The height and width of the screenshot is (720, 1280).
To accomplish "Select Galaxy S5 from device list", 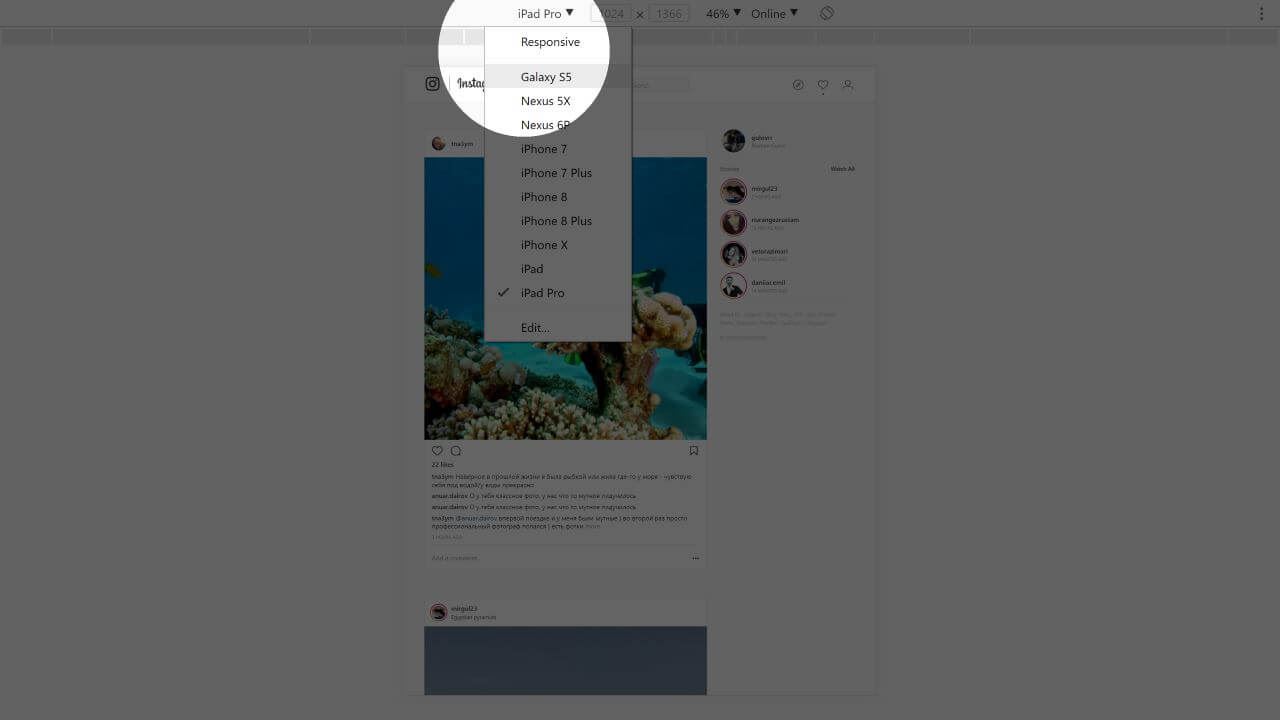I will click(x=558, y=77).
